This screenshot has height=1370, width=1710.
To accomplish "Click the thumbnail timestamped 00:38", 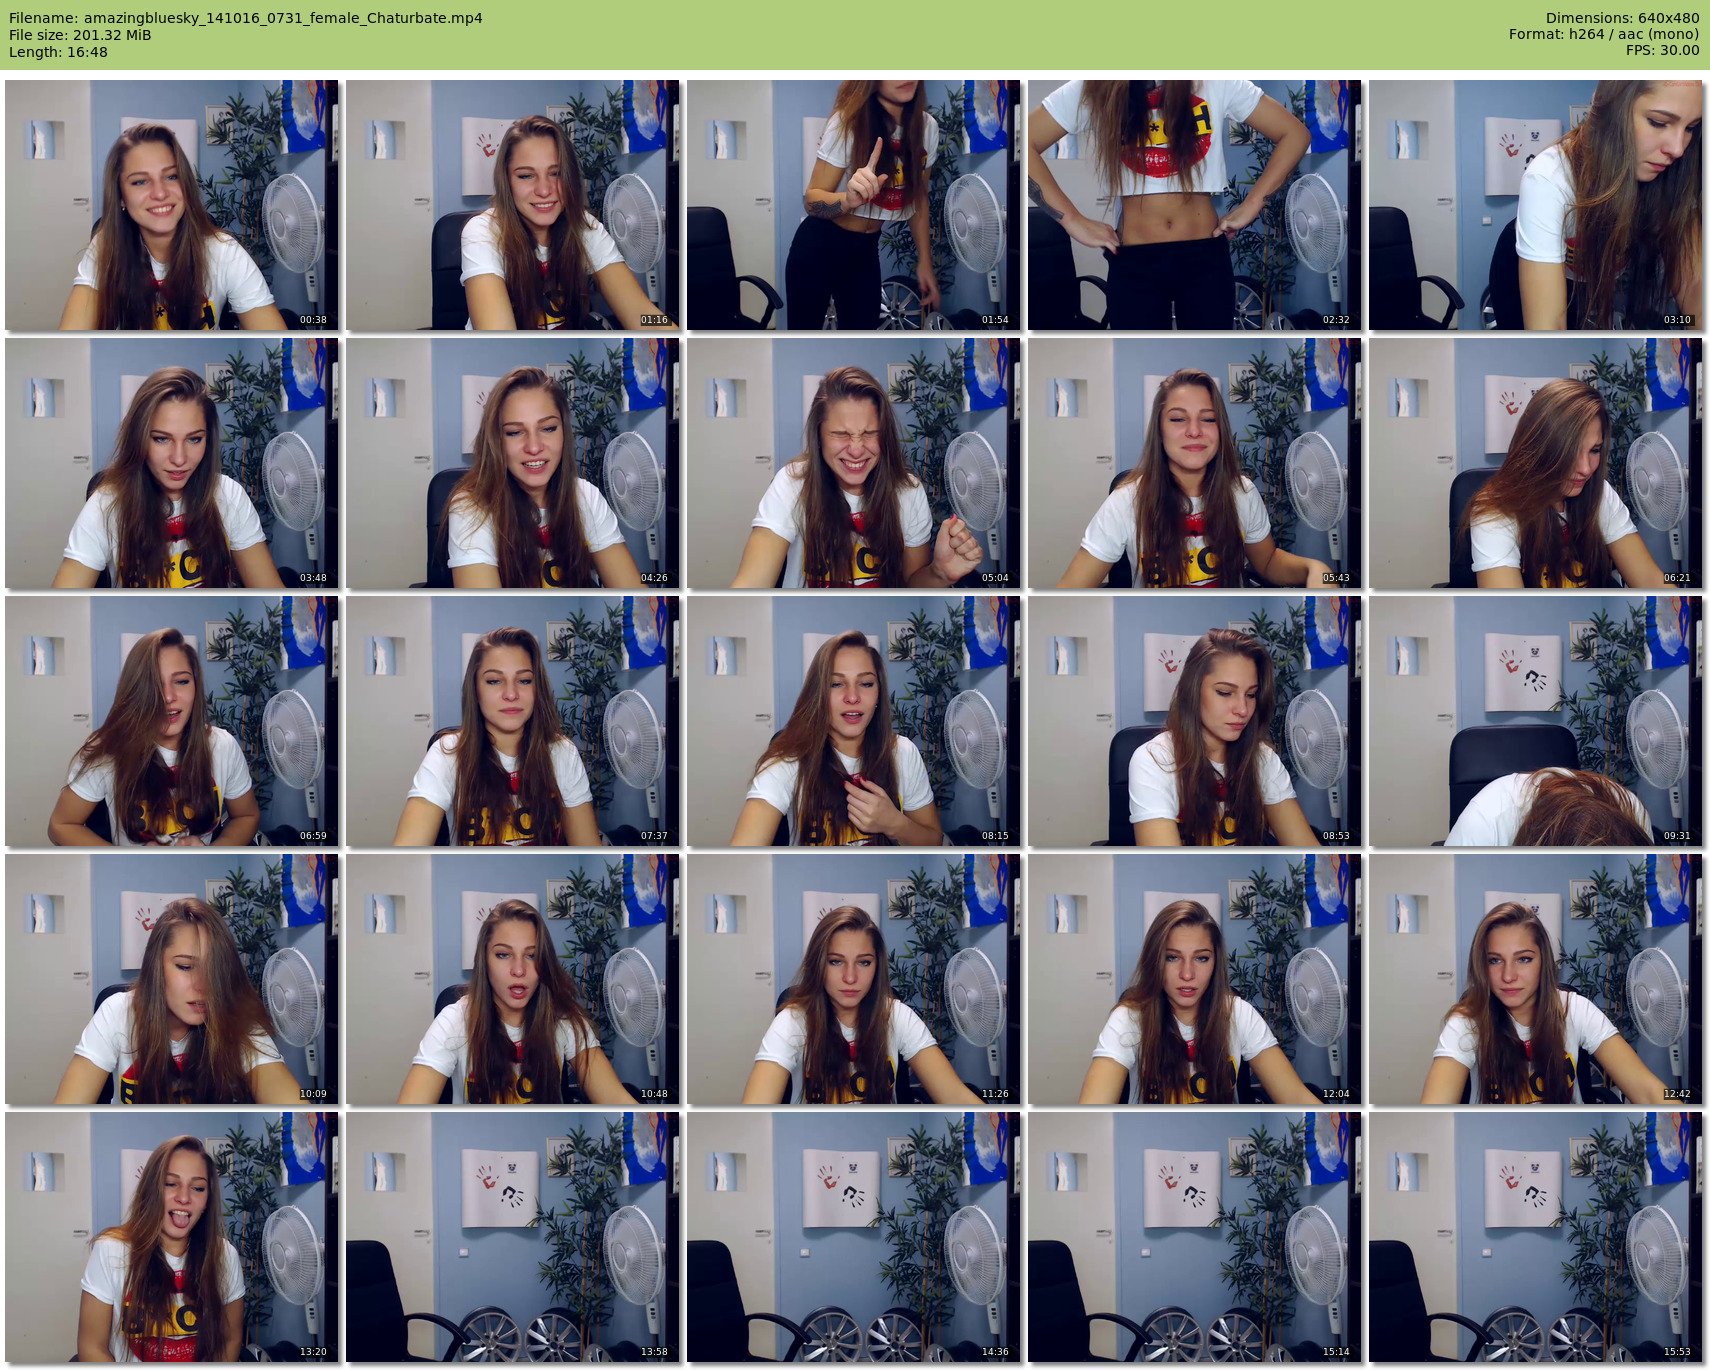I will 171,205.
